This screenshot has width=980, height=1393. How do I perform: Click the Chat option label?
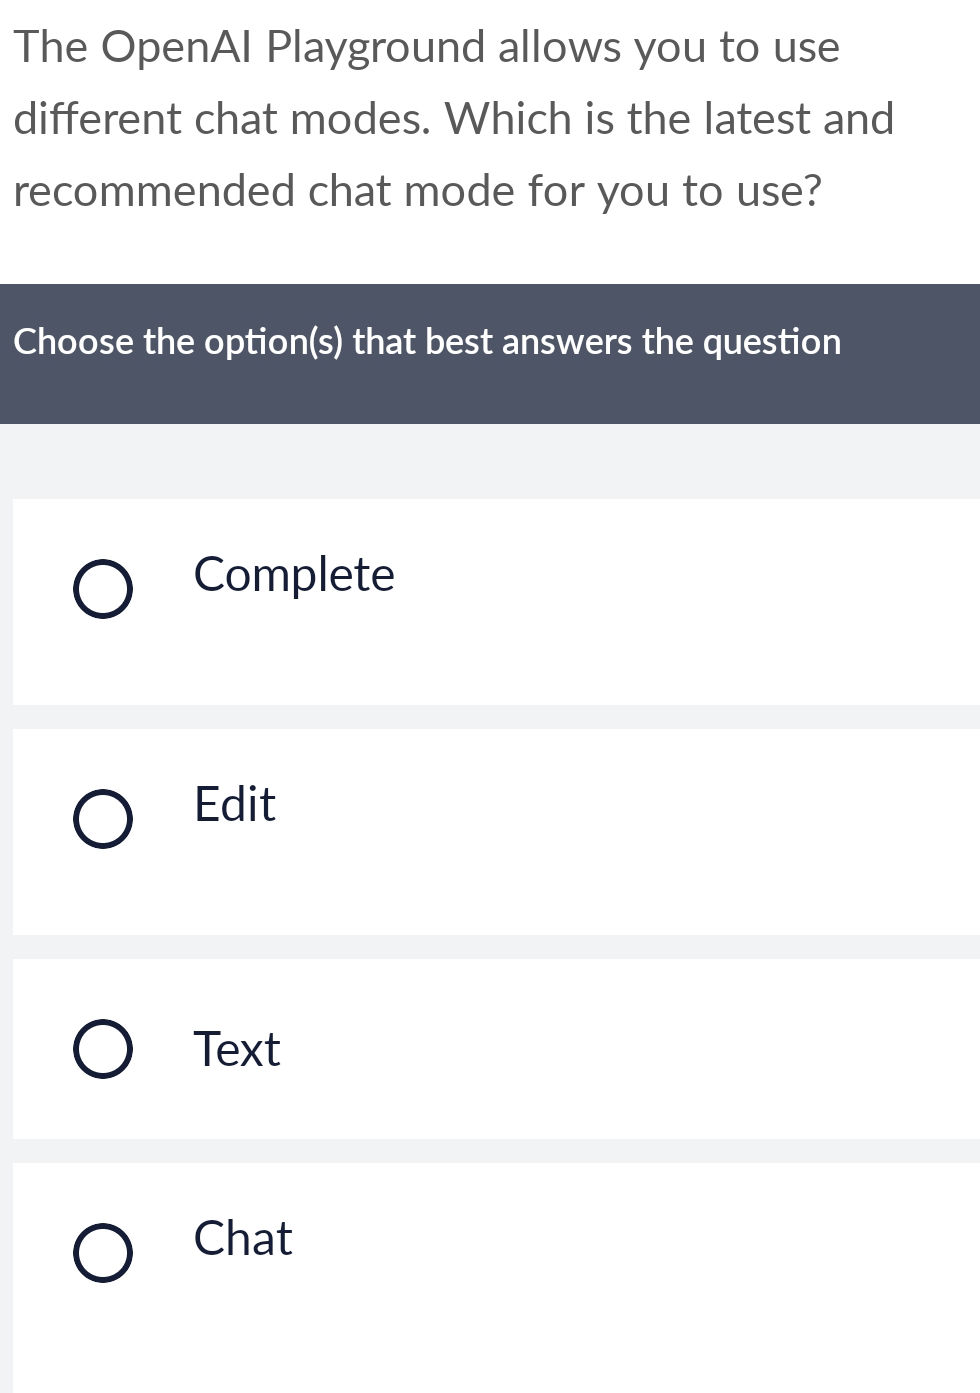point(242,1240)
